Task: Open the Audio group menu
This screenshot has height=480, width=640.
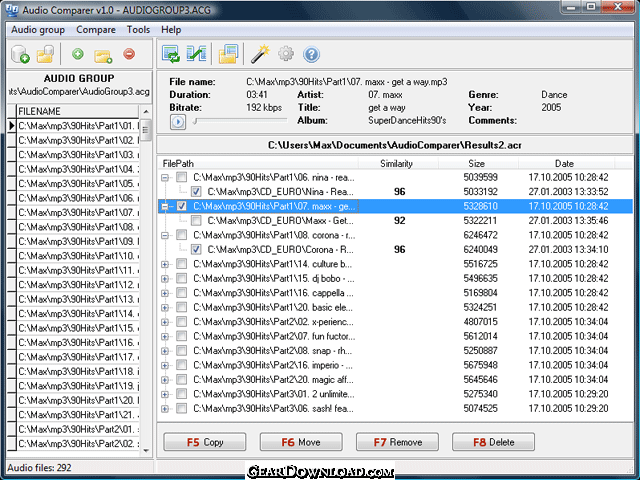Action: click(38, 30)
